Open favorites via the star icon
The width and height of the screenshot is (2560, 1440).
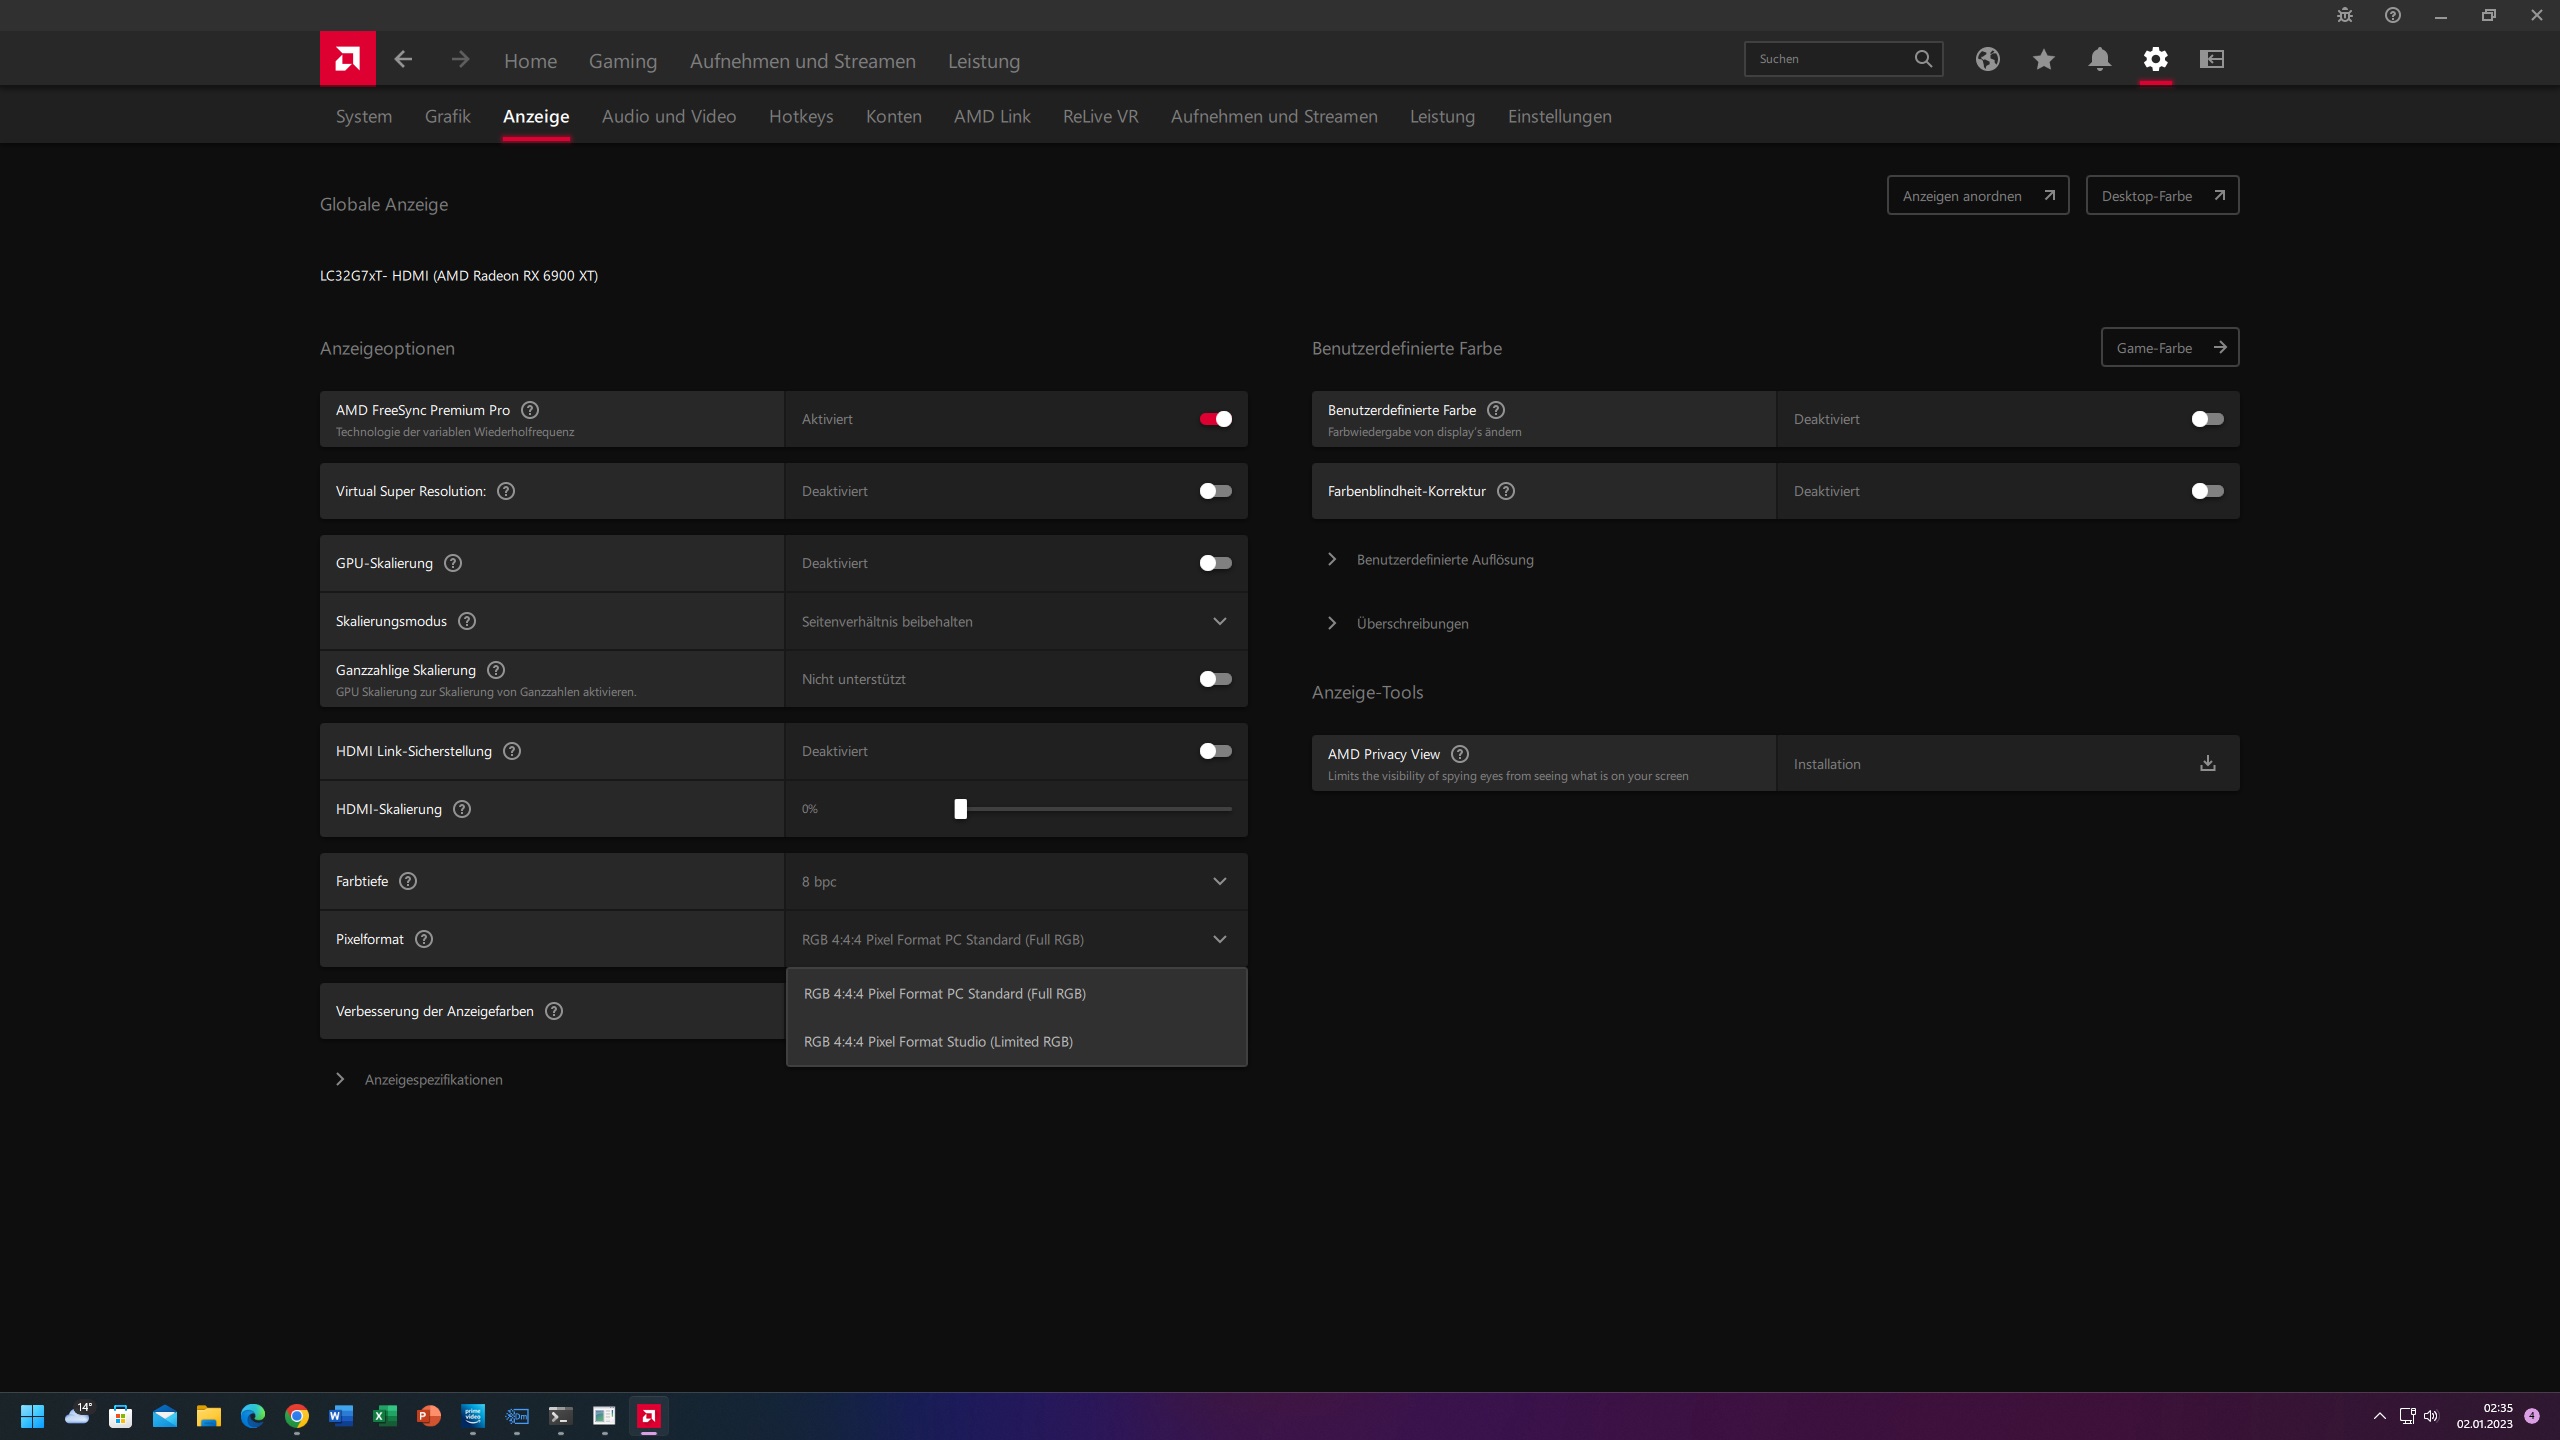coord(2043,59)
